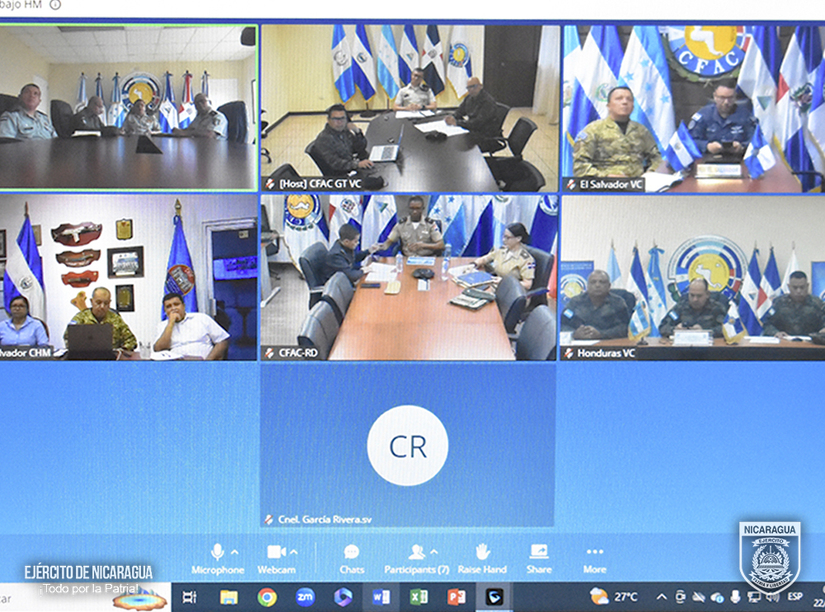The image size is (825, 612).
Task: Select the Host CFAC GT VC video
Action: tap(408, 108)
